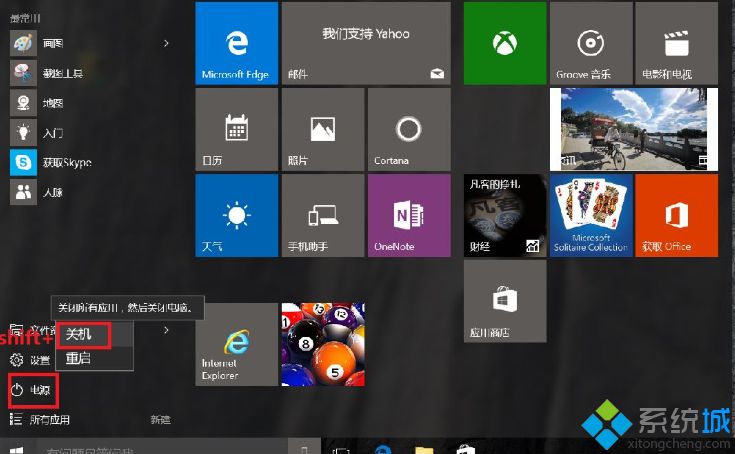Open the Store (应用商店) tile

(x=505, y=301)
